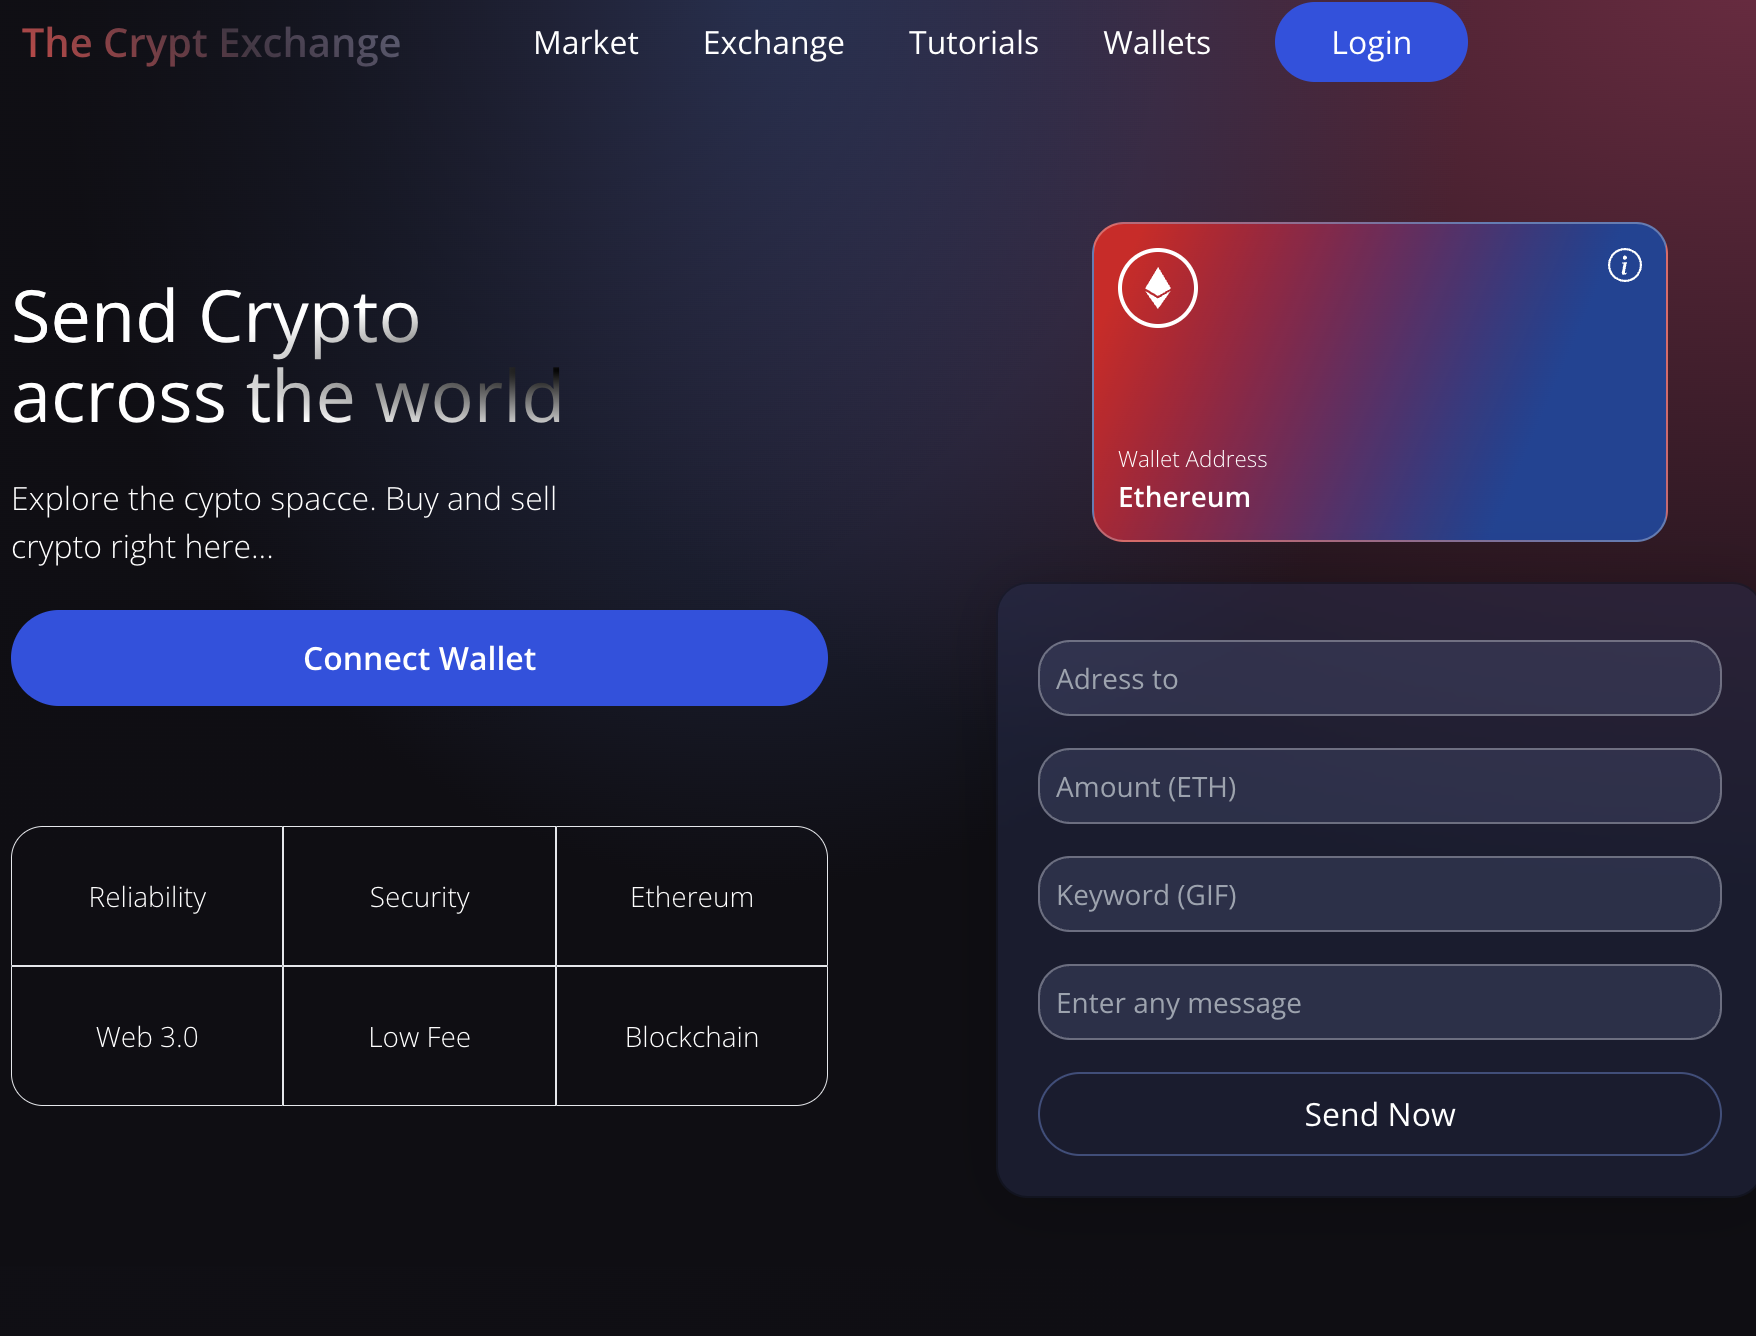This screenshot has width=1756, height=1336.
Task: Click the Ethereum diamond logo icon
Action: pos(1157,288)
